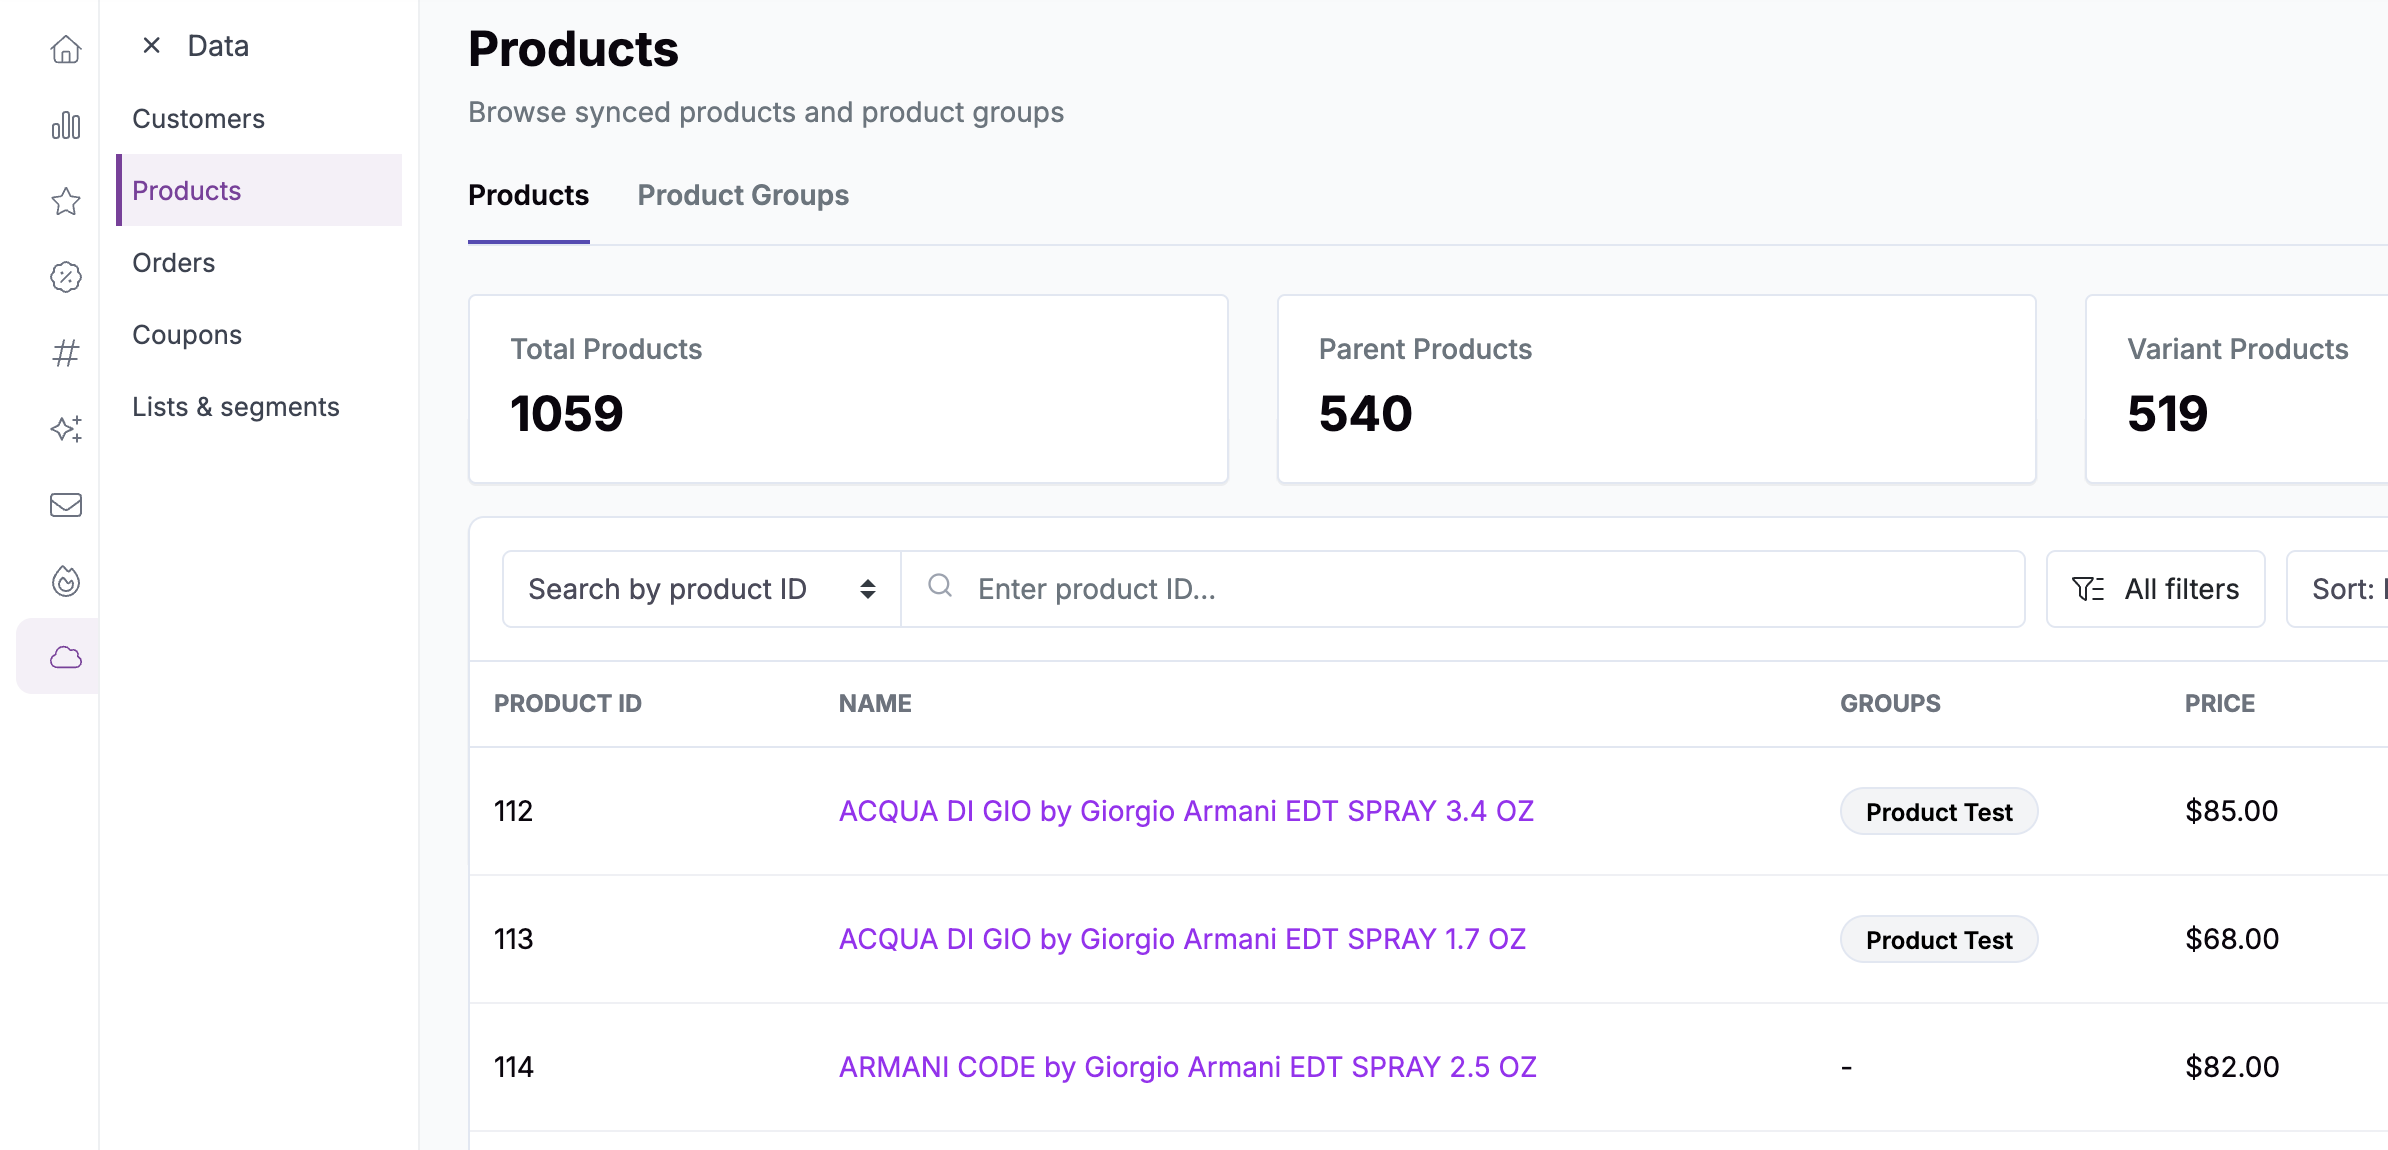Select the cloud data icon
The height and width of the screenshot is (1150, 2388).
tap(66, 657)
